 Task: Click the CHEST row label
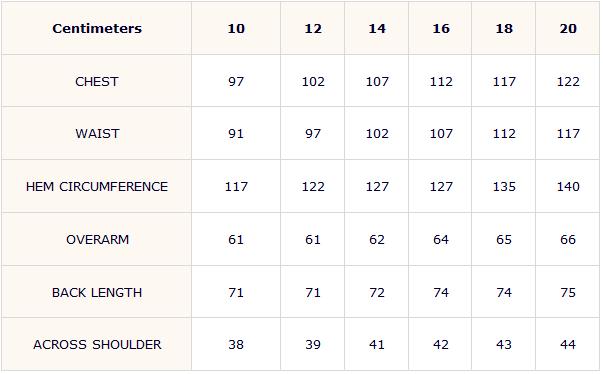(x=97, y=81)
